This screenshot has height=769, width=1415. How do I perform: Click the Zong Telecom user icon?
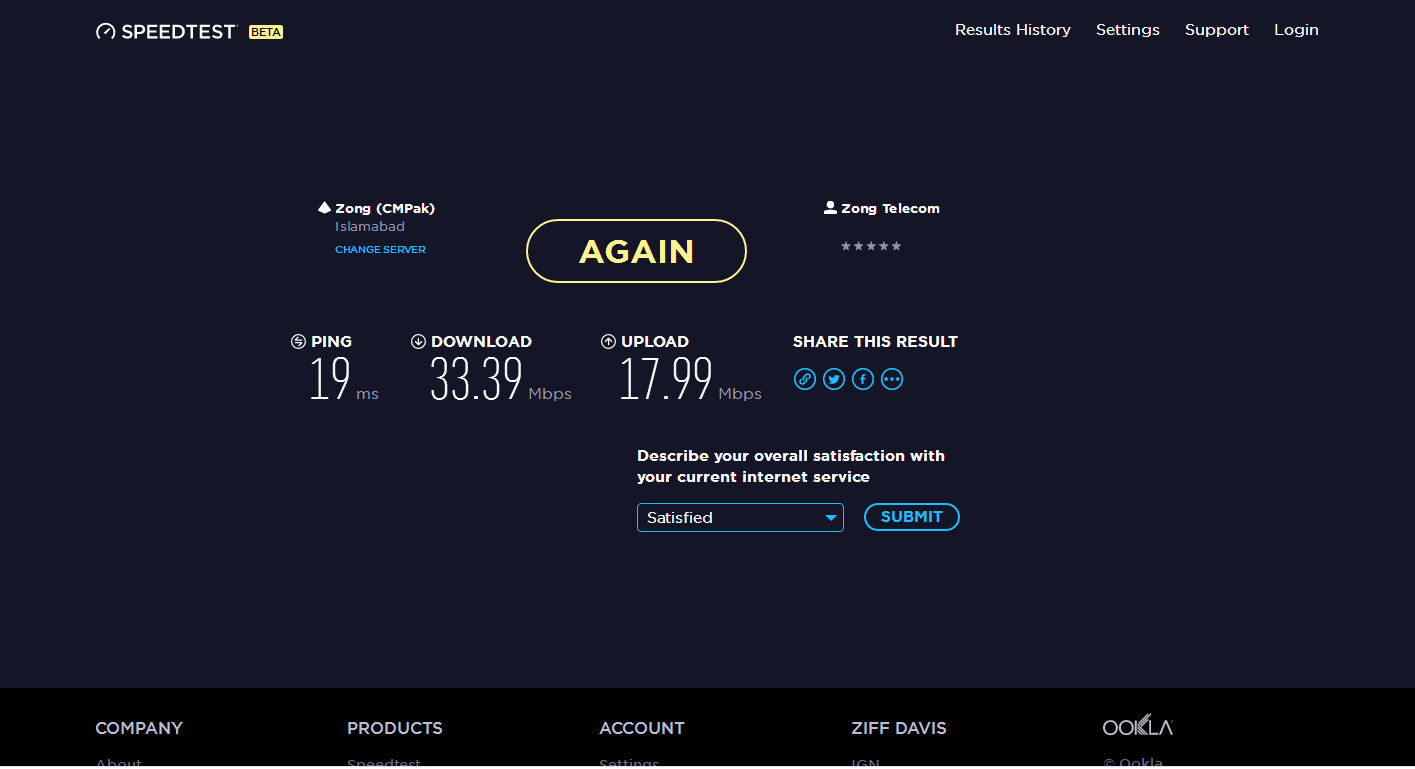pos(830,208)
